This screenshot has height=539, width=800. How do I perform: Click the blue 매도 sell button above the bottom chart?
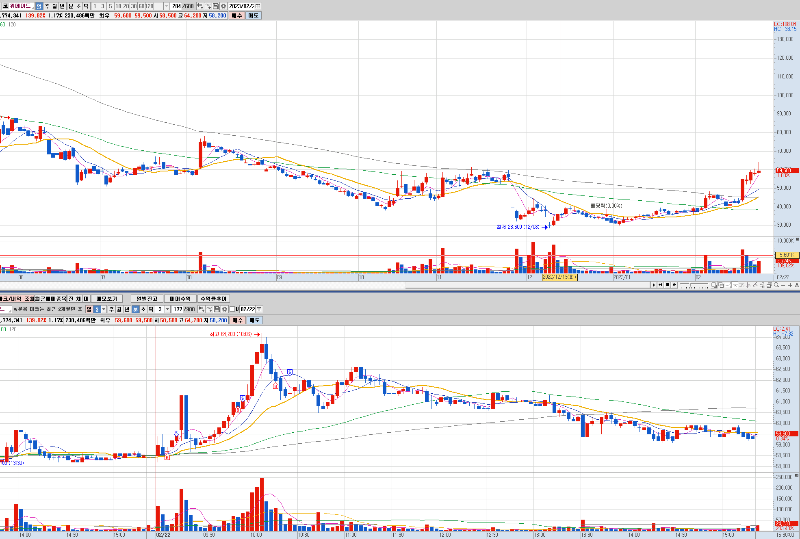[254, 320]
